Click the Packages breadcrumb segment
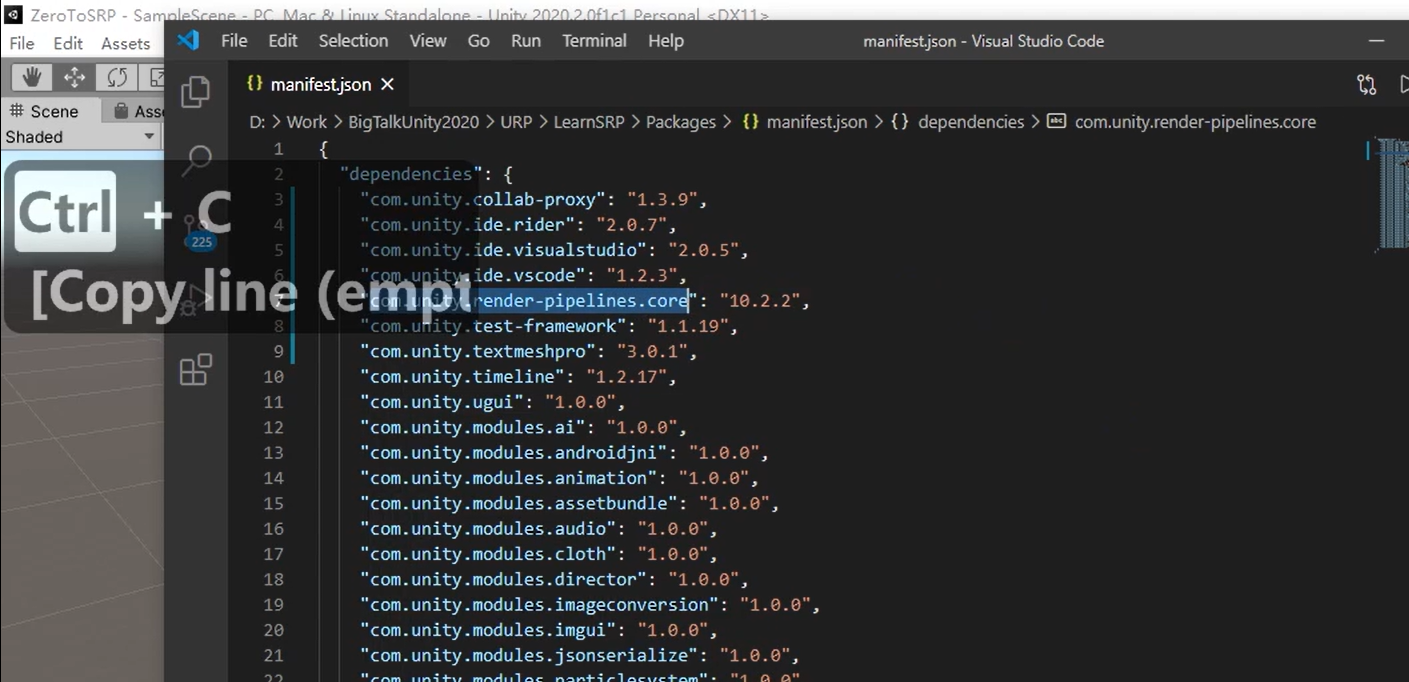The height and width of the screenshot is (682, 1409). pos(681,122)
